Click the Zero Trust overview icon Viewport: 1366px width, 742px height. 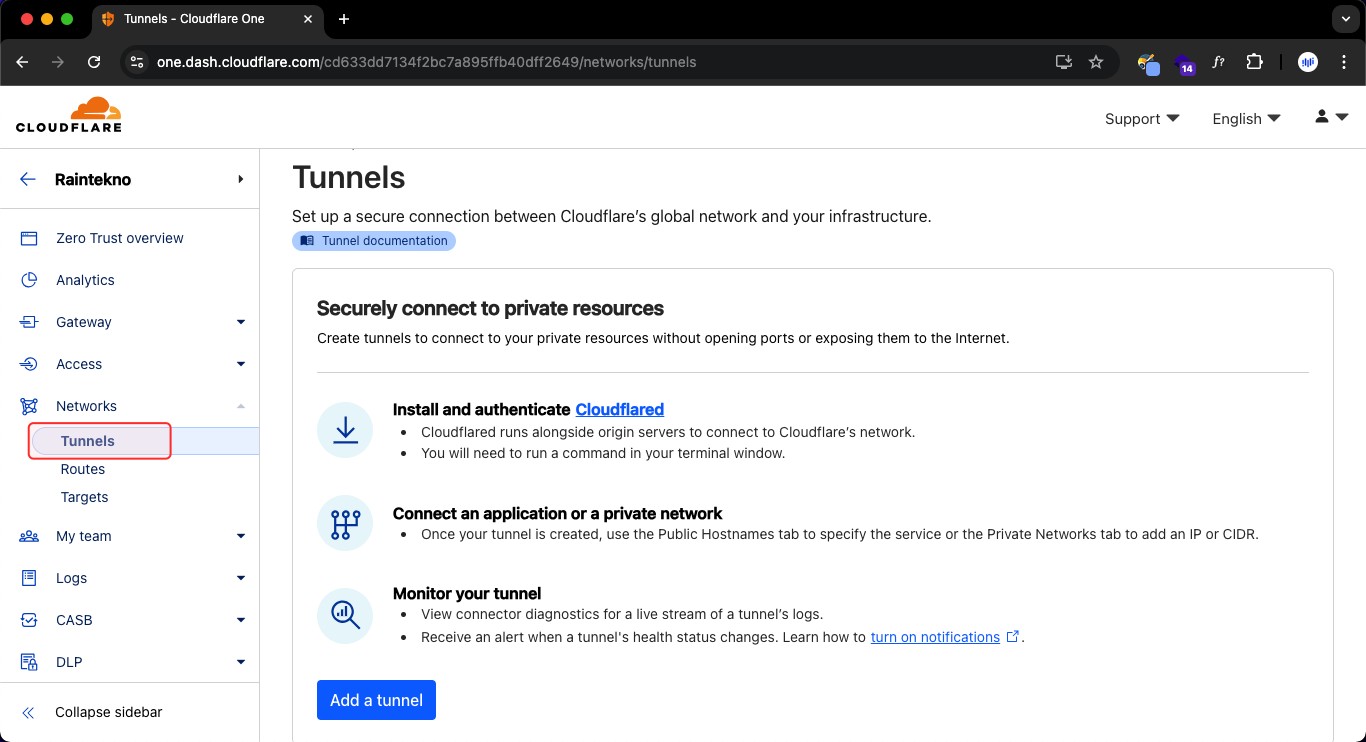coord(29,238)
